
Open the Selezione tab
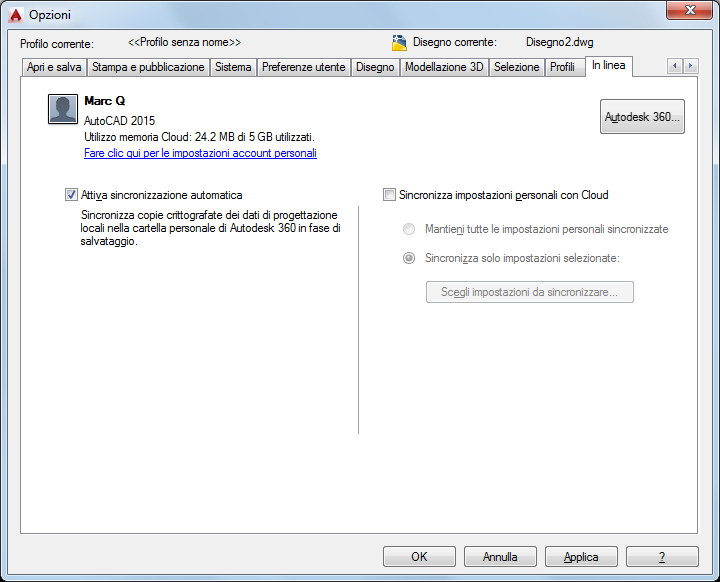(x=516, y=67)
